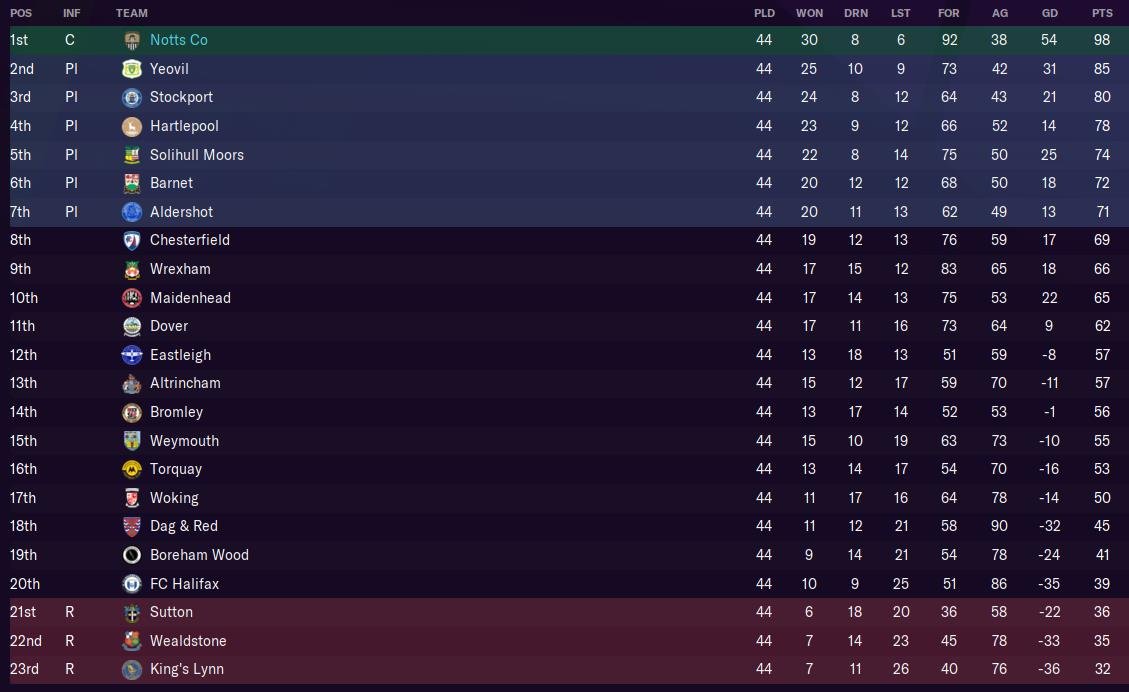
Task: Open the FC Halifax team link
Action: pos(184,583)
